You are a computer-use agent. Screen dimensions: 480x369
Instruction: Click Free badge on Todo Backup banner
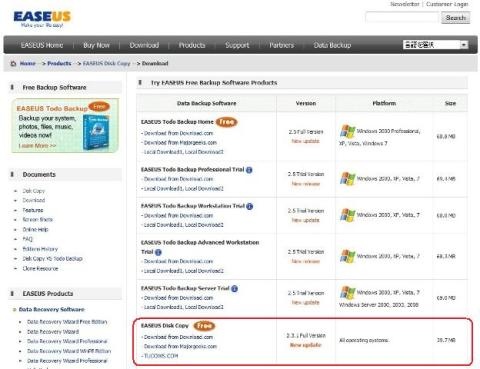[x=99, y=107]
